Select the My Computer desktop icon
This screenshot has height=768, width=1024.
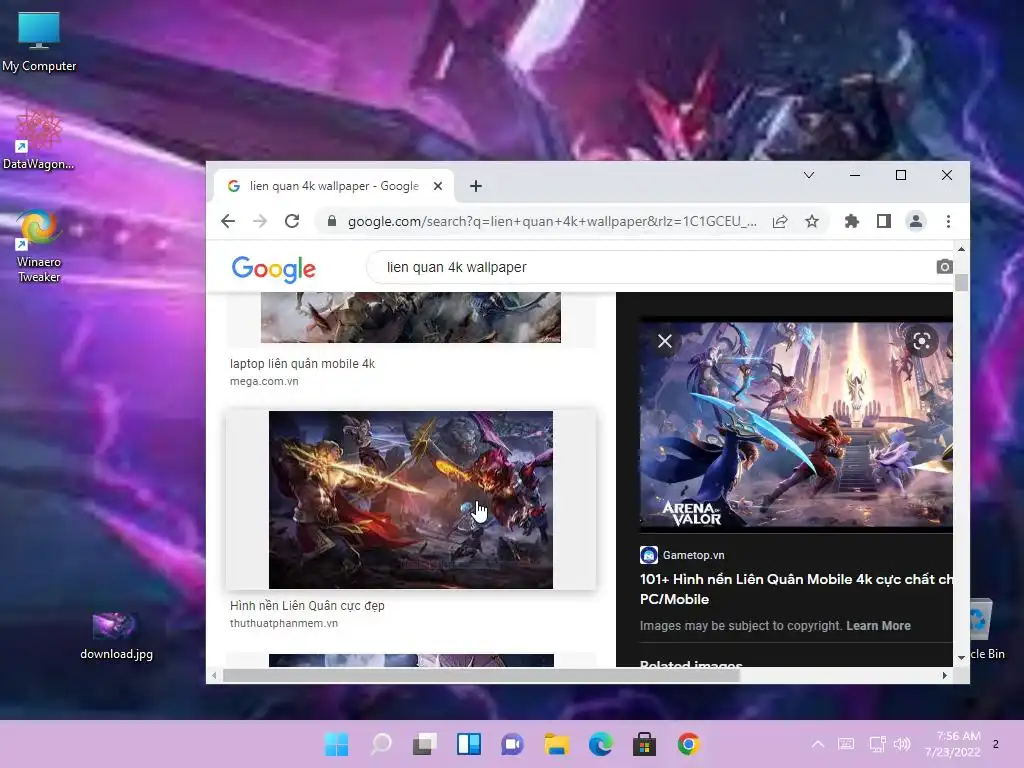[39, 42]
